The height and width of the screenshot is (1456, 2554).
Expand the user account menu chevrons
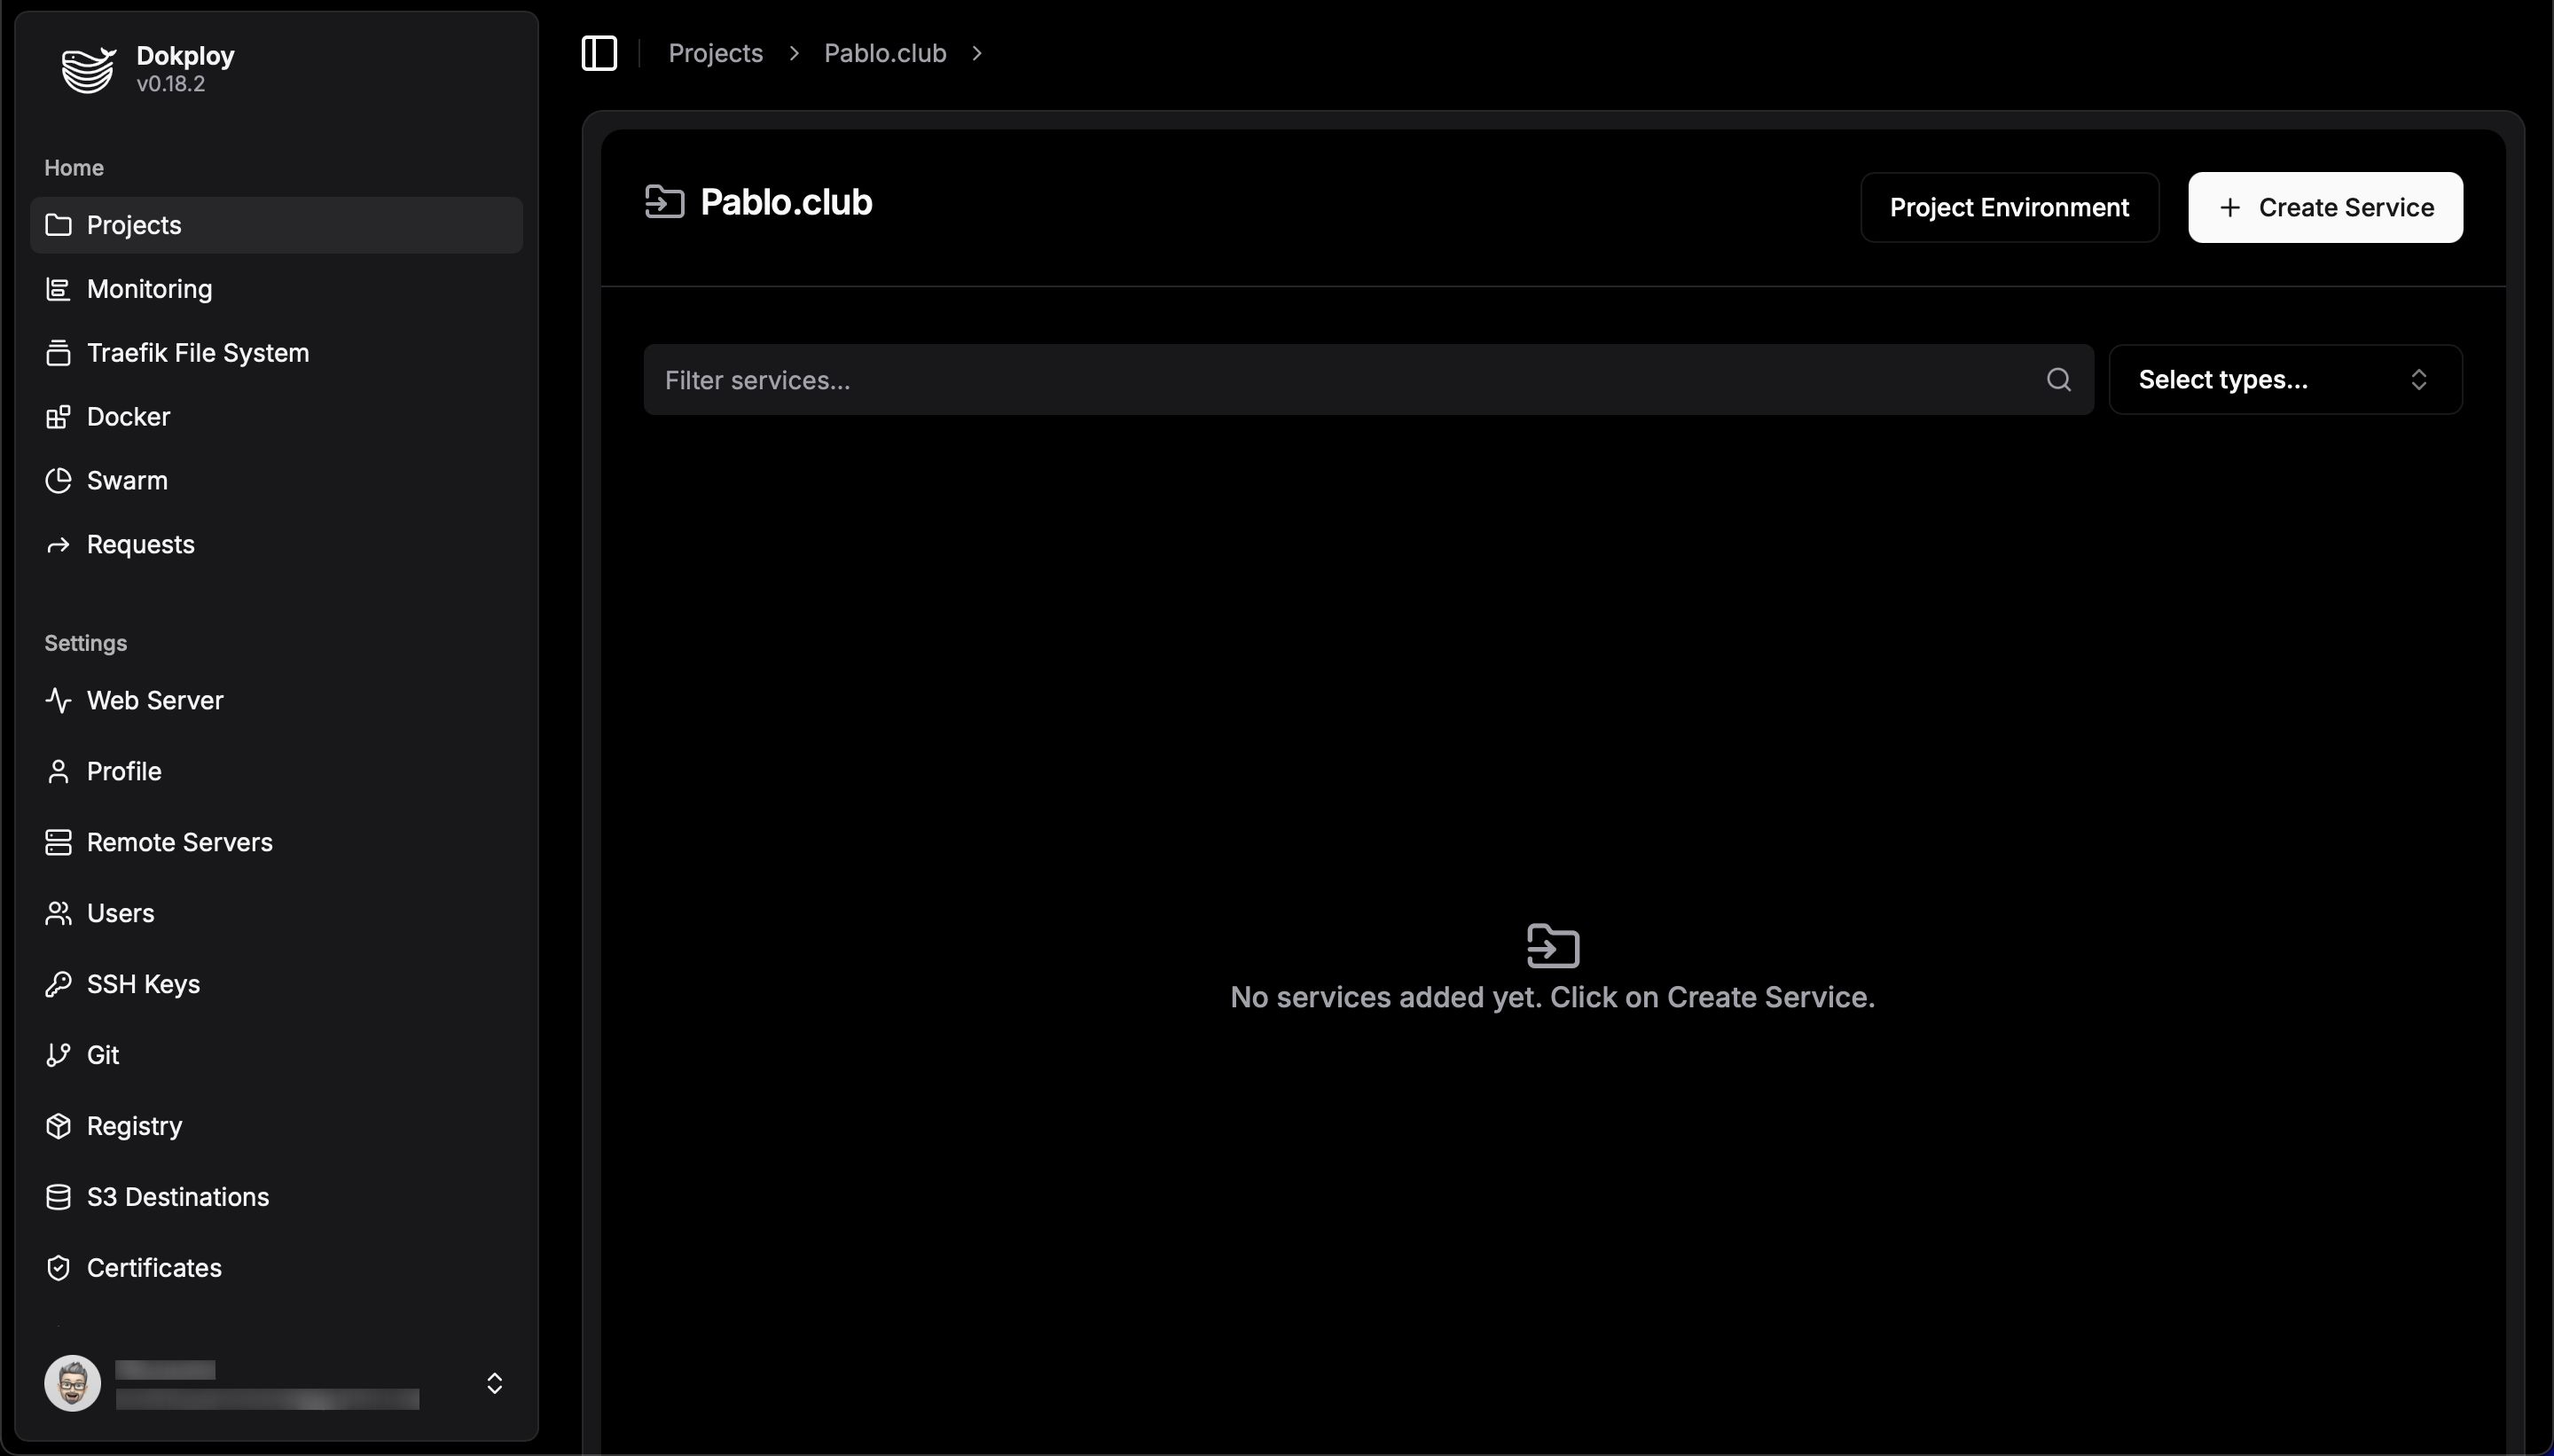coord(494,1383)
